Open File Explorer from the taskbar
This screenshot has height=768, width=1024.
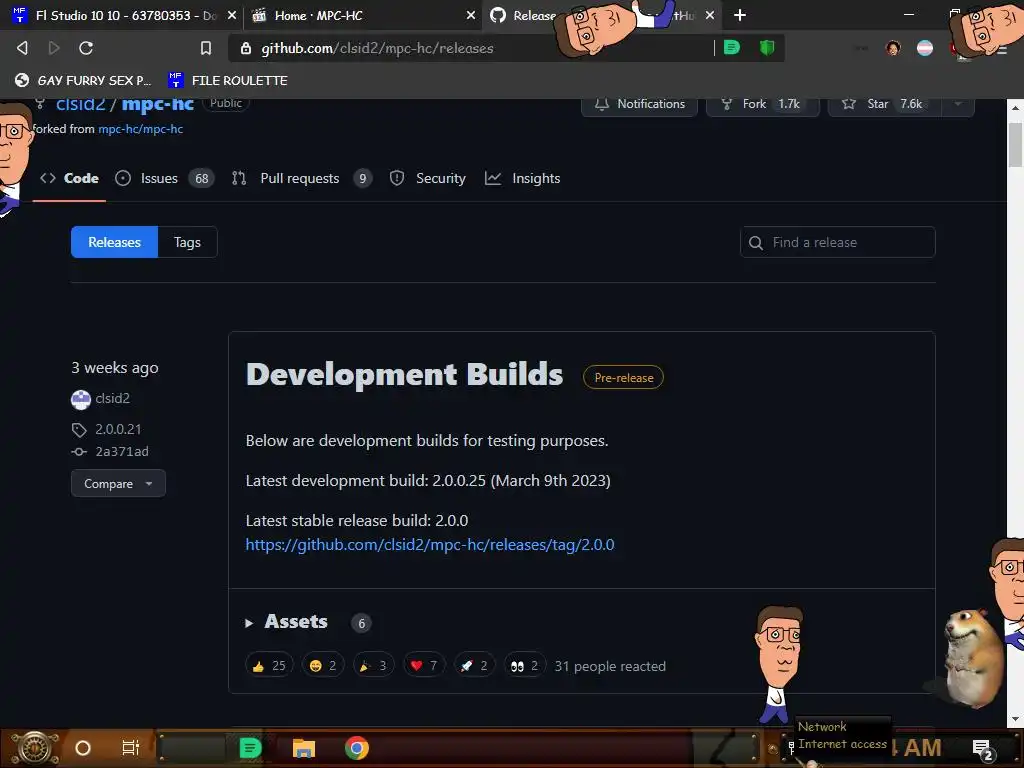click(304, 748)
